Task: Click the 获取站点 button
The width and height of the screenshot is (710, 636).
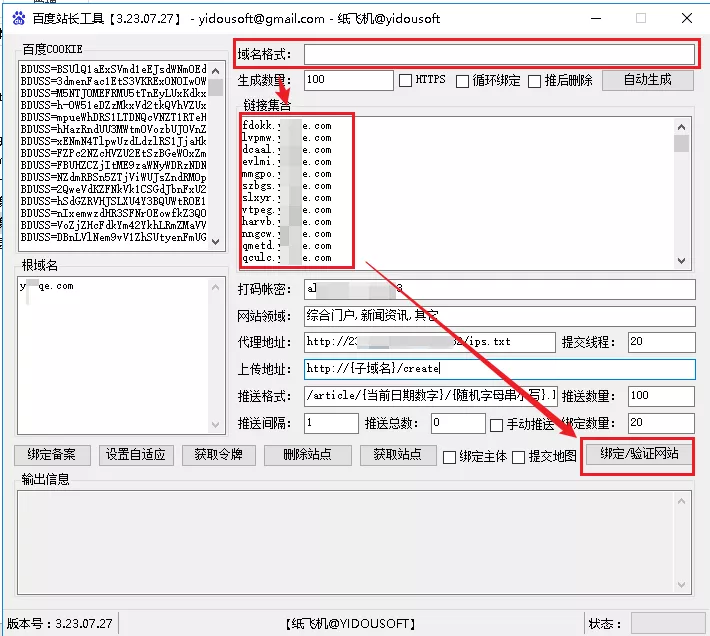Action: [398, 455]
